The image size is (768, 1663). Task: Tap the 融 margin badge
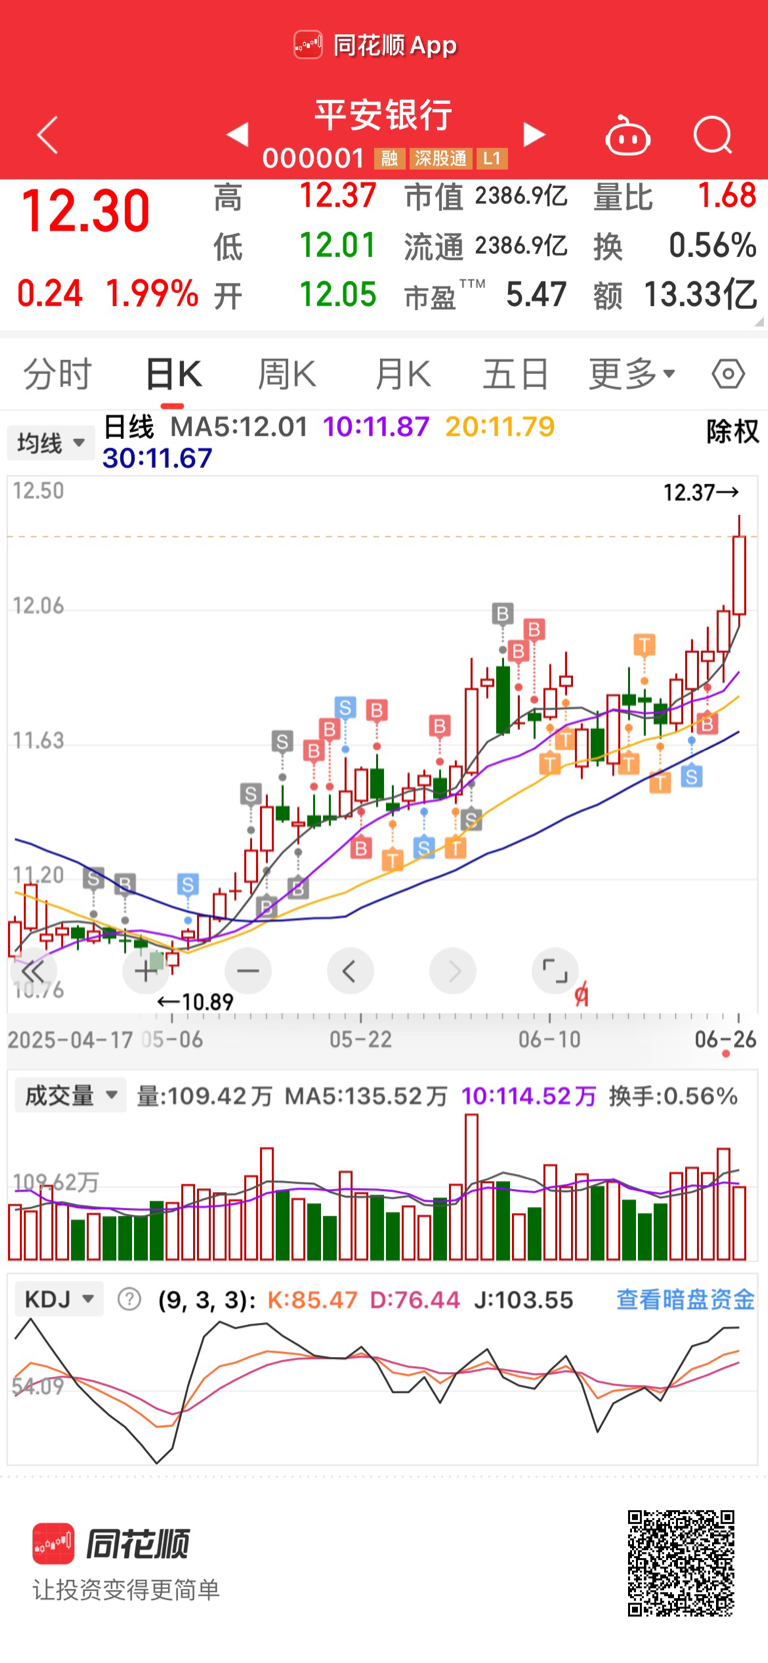click(x=390, y=158)
